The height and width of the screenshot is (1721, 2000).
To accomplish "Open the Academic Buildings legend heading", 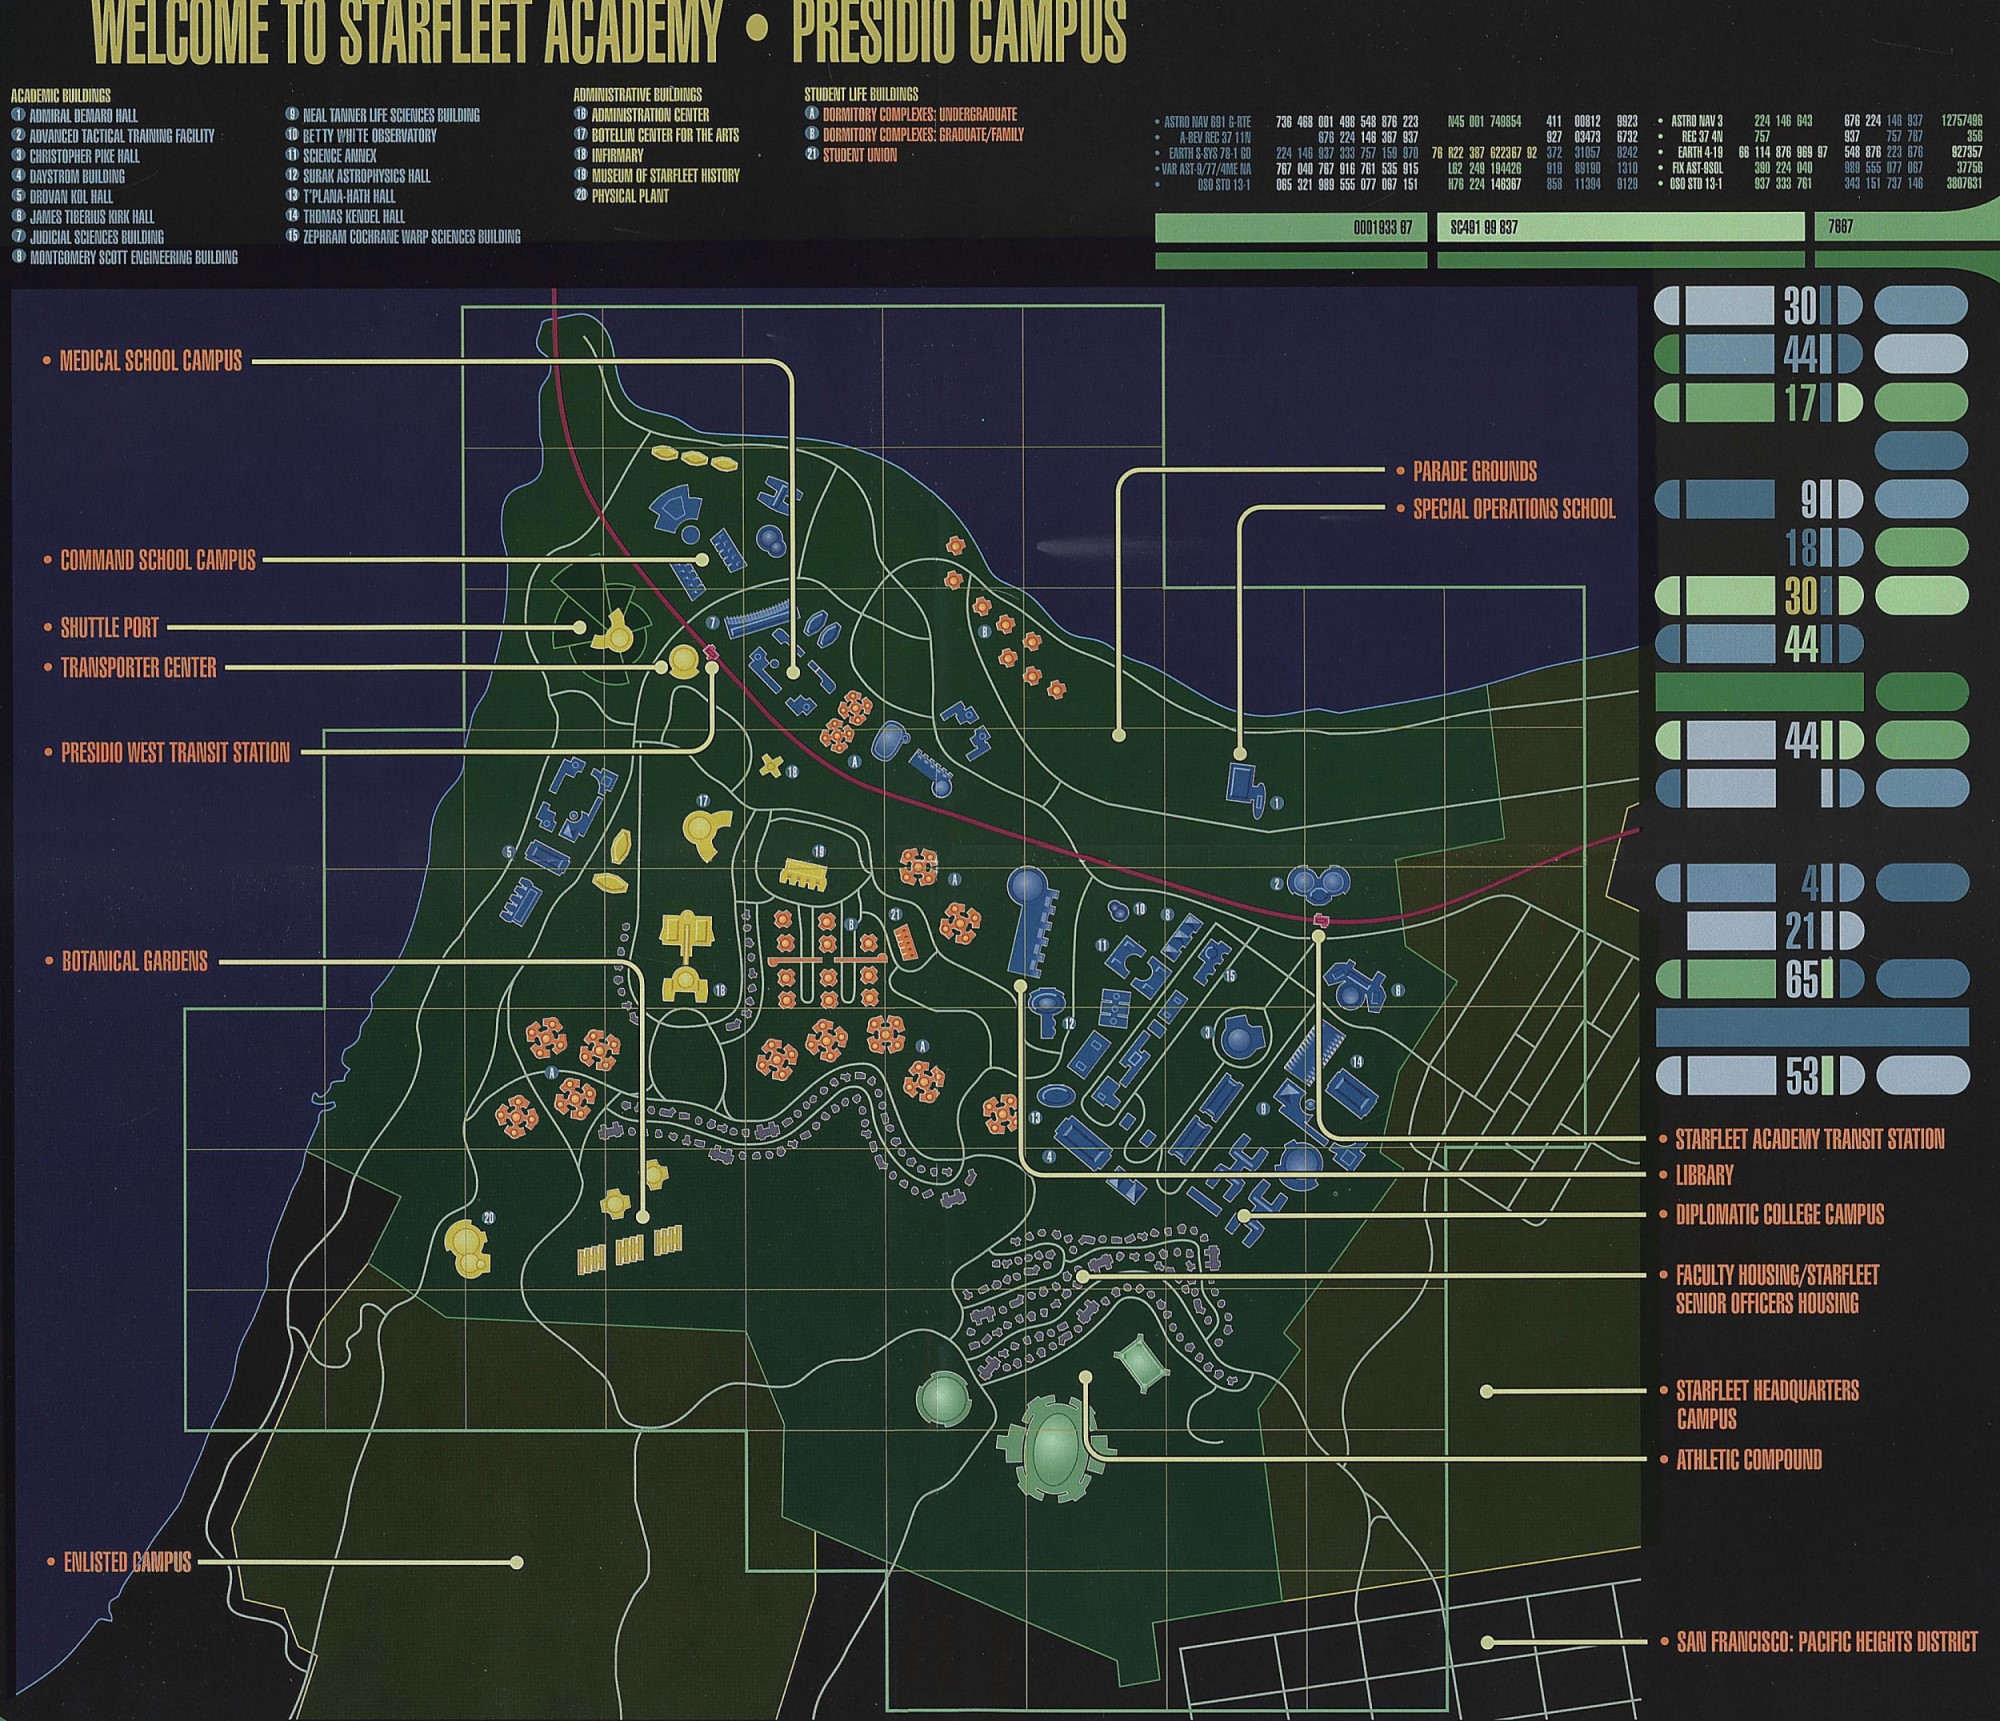I will pos(60,95).
